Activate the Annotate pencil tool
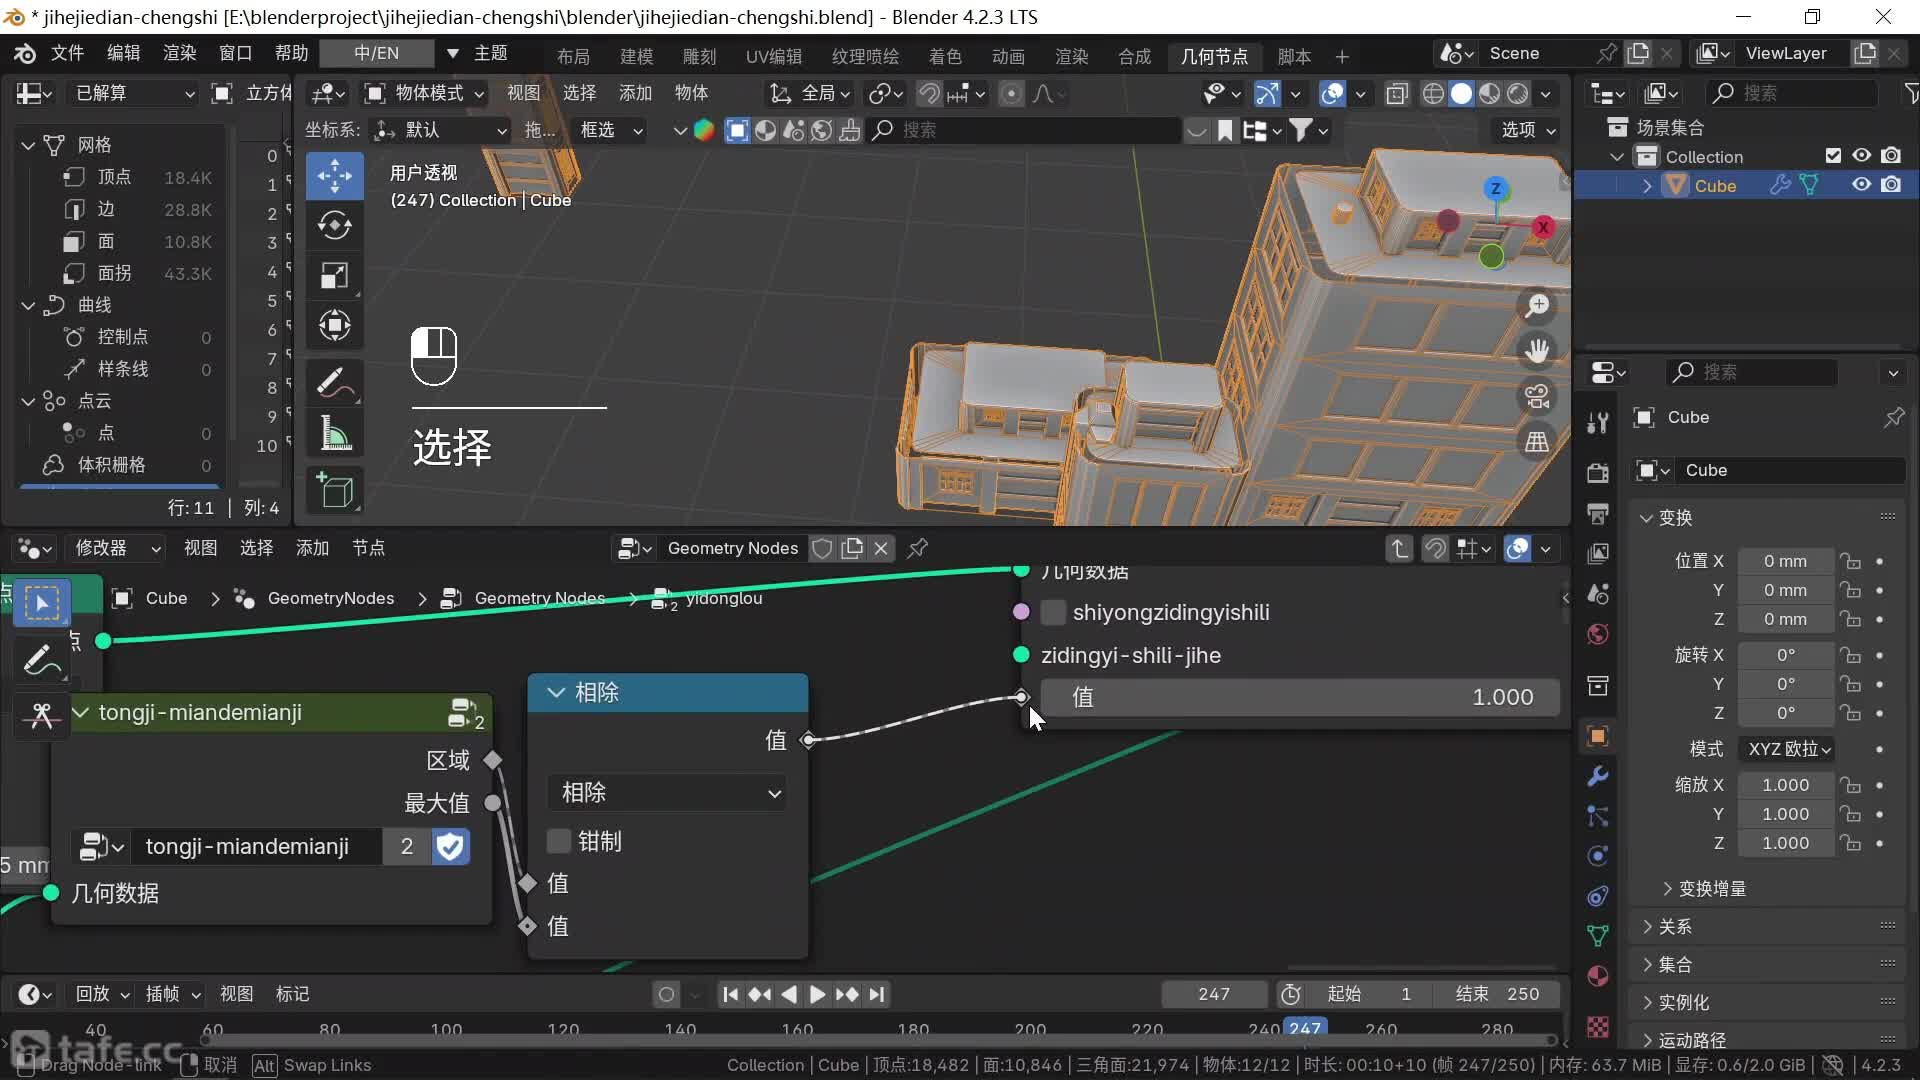The image size is (1920, 1080). click(334, 383)
